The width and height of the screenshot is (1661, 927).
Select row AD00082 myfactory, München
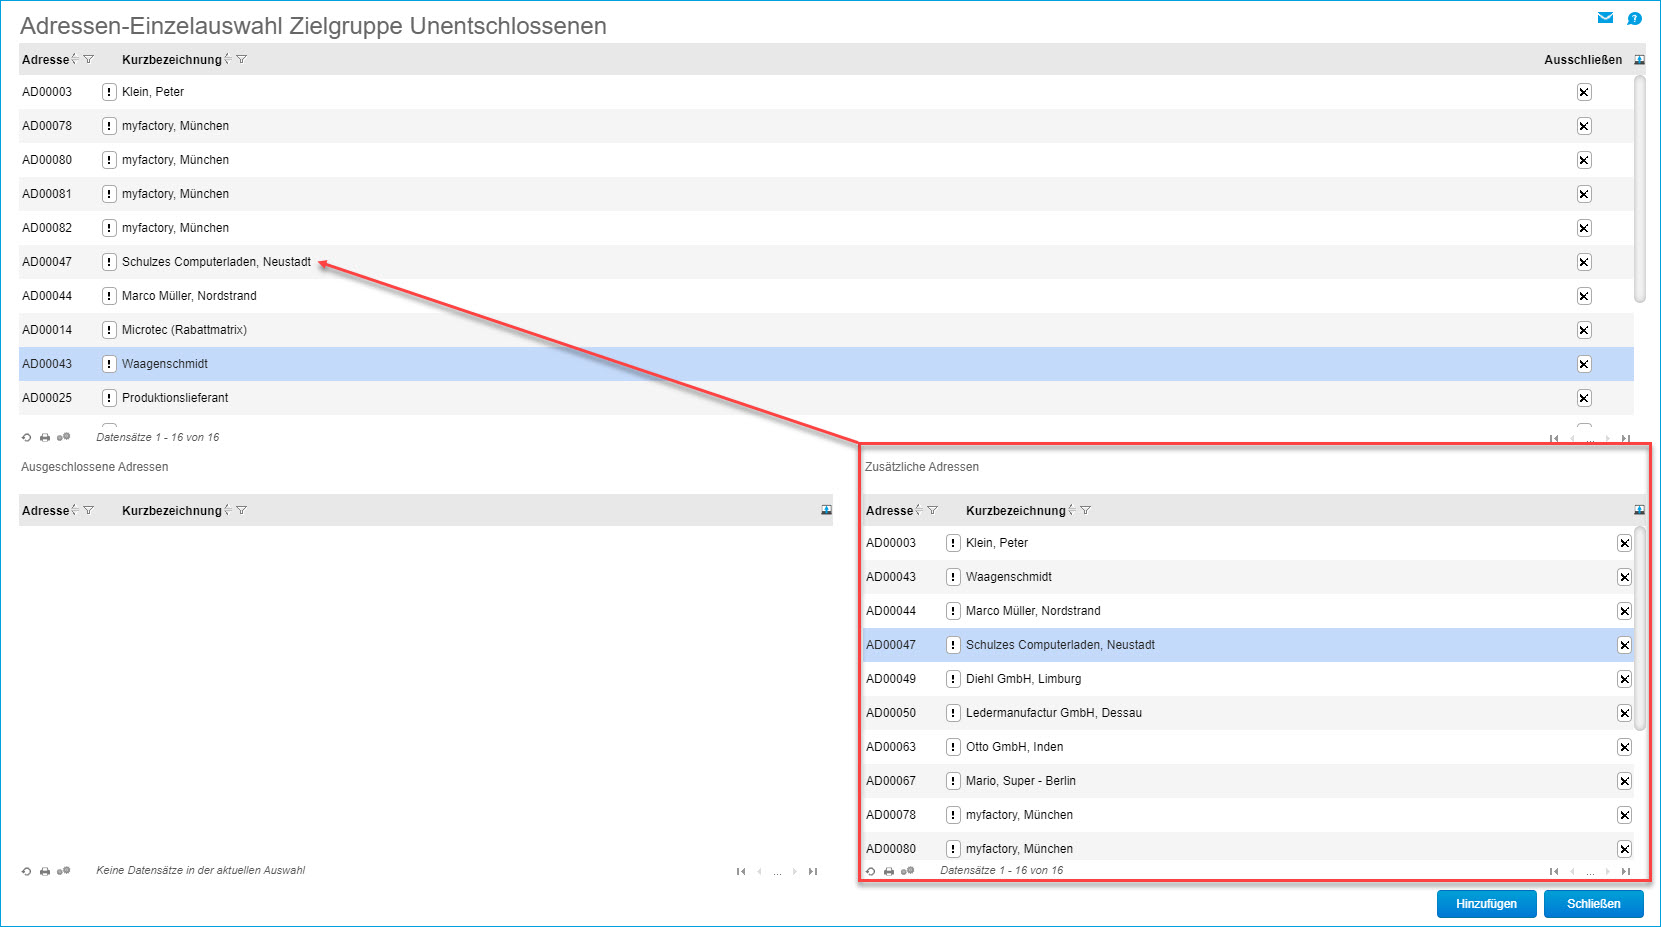pyautogui.click(x=826, y=228)
